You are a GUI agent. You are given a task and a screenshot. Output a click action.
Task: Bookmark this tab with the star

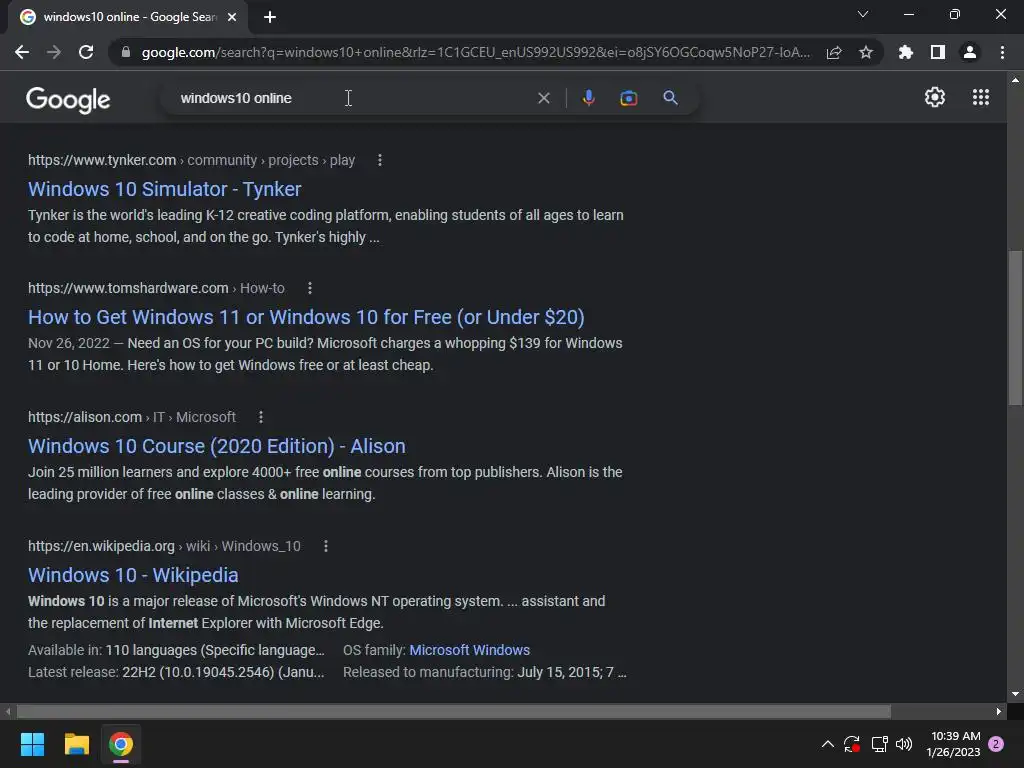coord(866,52)
